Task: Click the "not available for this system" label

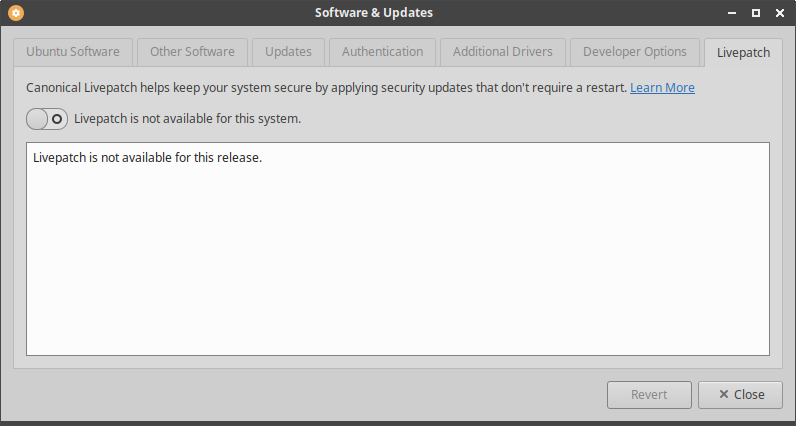Action: (x=187, y=119)
